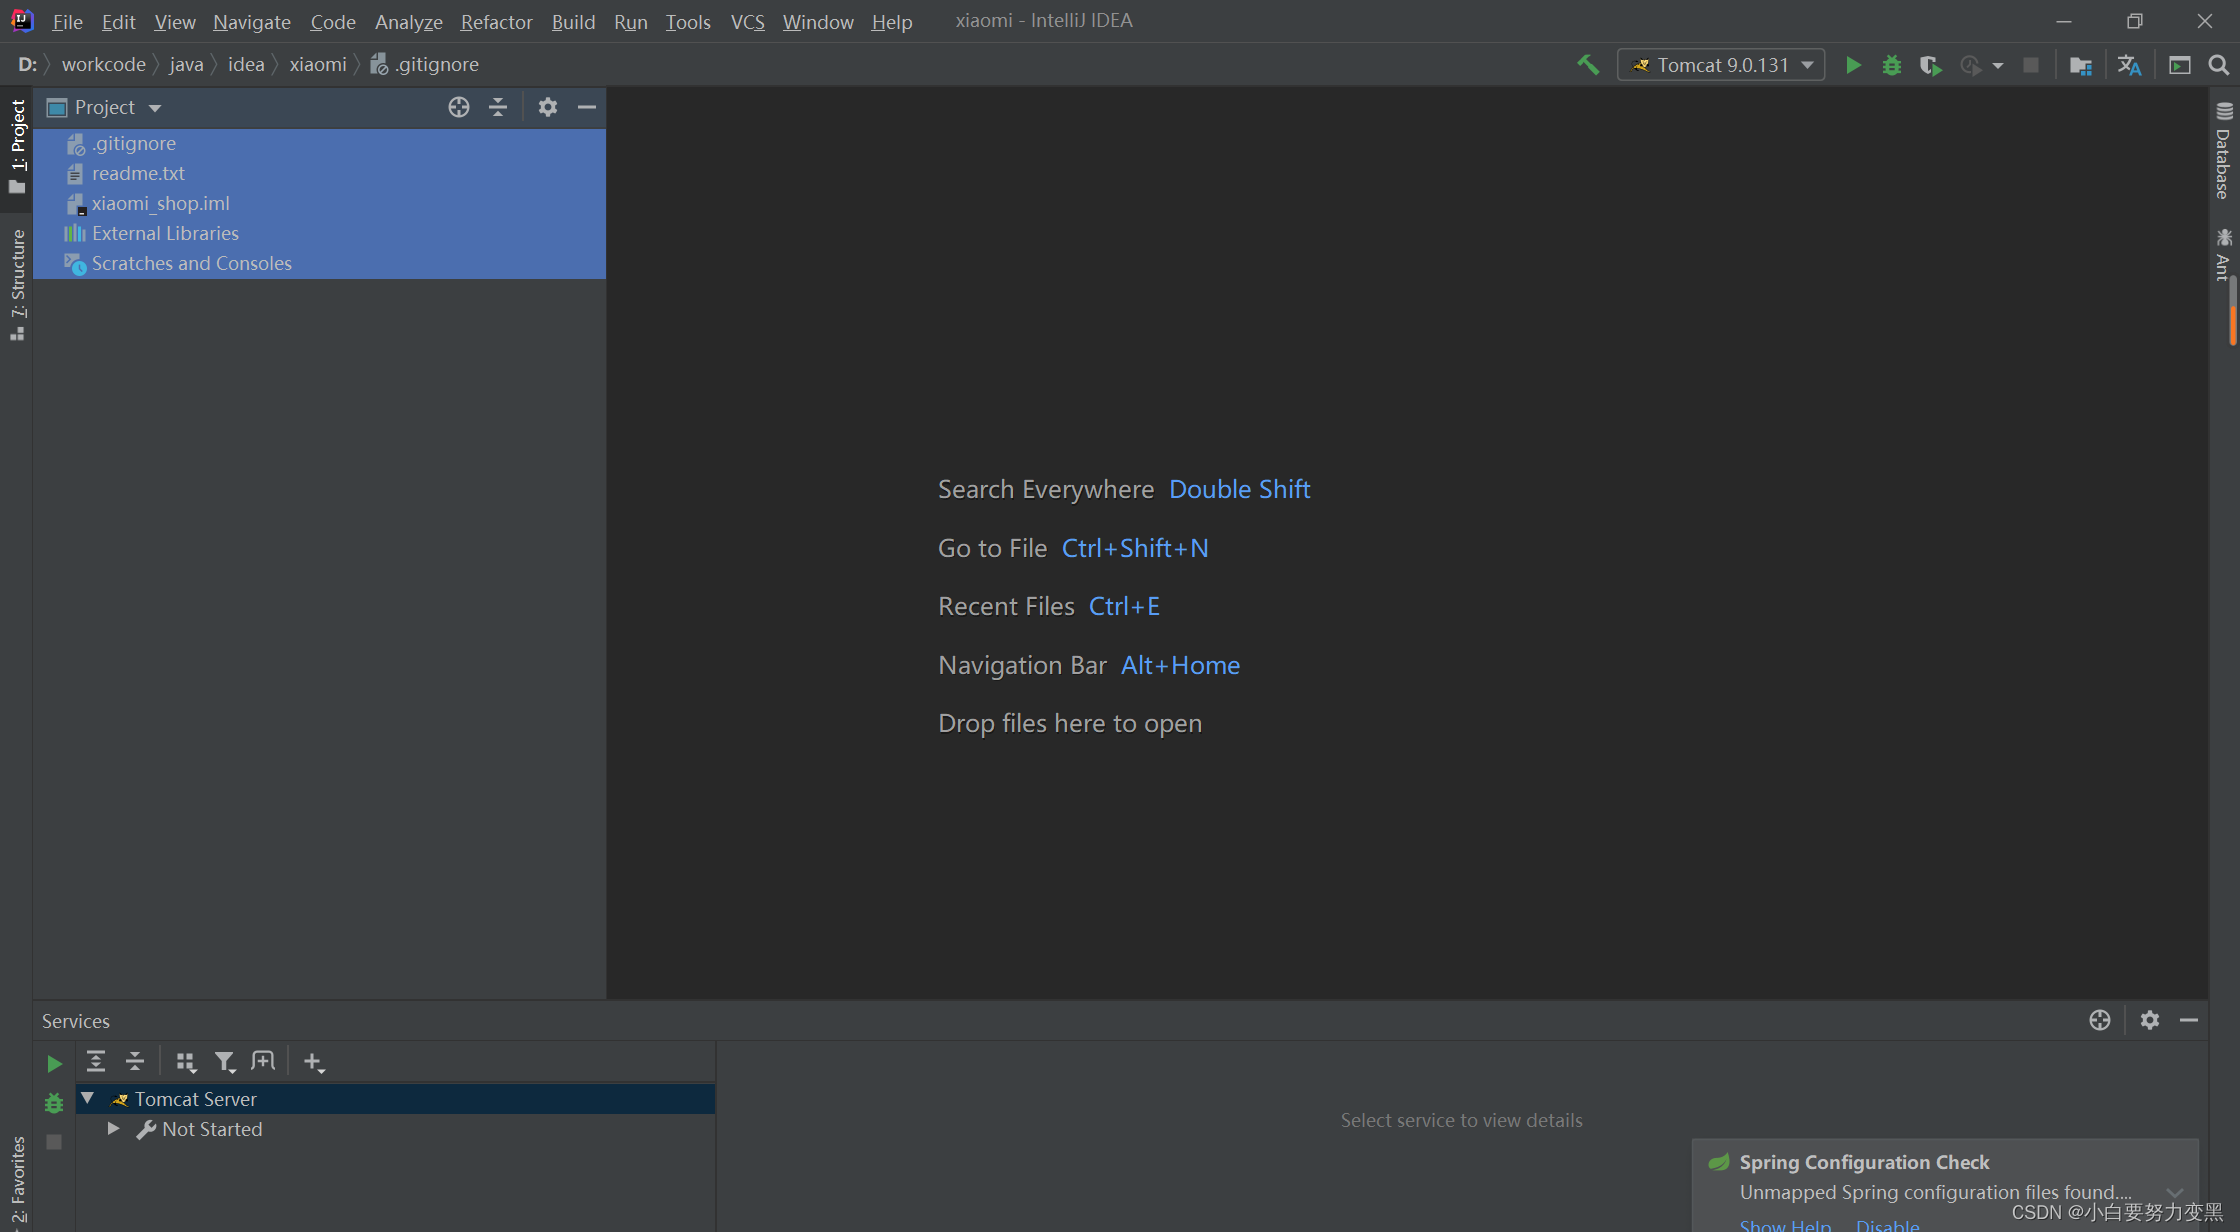Run the Tomcat configuration with the green play icon

pyautogui.click(x=1853, y=65)
